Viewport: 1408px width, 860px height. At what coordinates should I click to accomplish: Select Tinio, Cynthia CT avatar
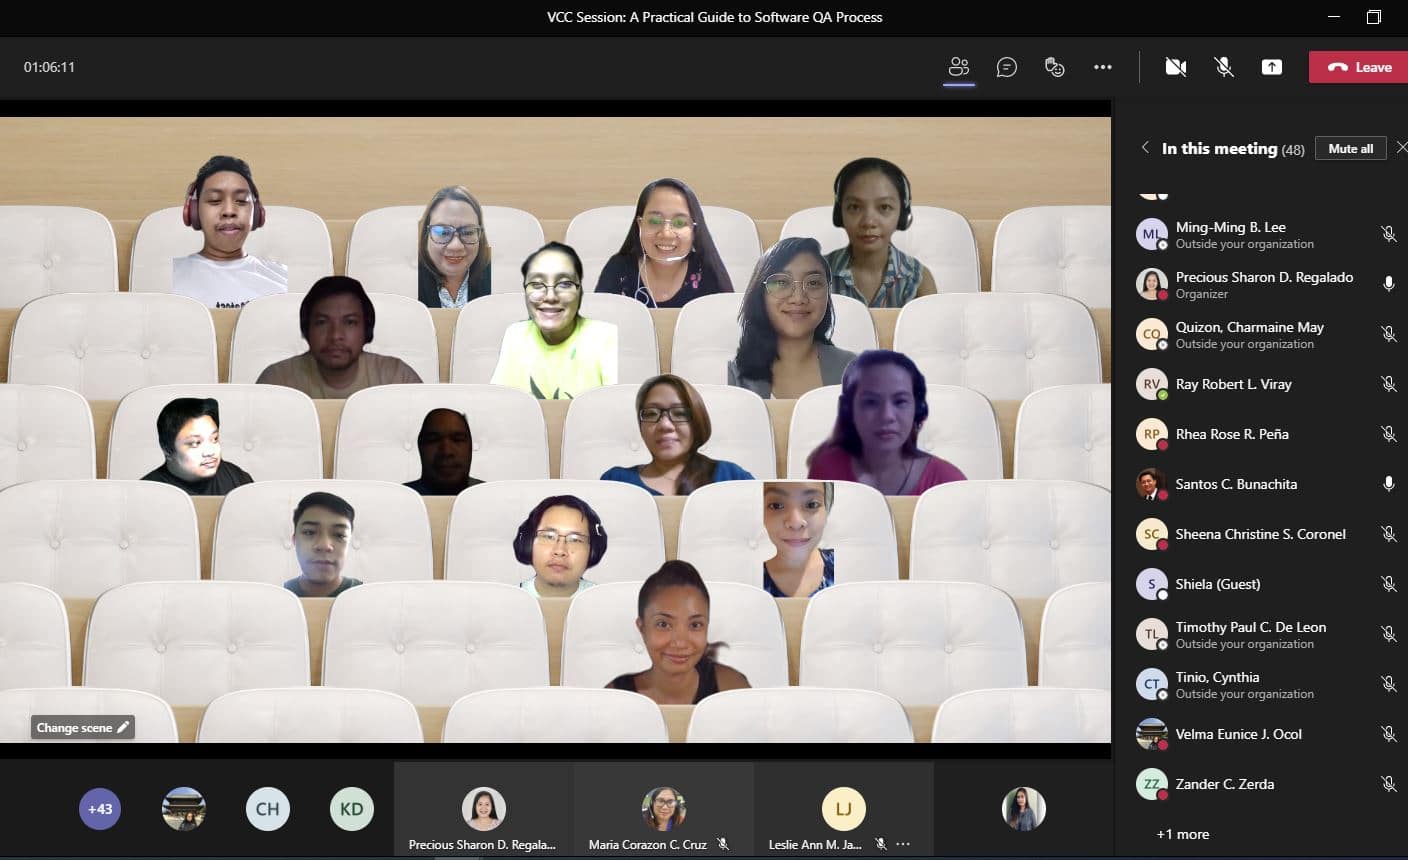tap(1152, 684)
